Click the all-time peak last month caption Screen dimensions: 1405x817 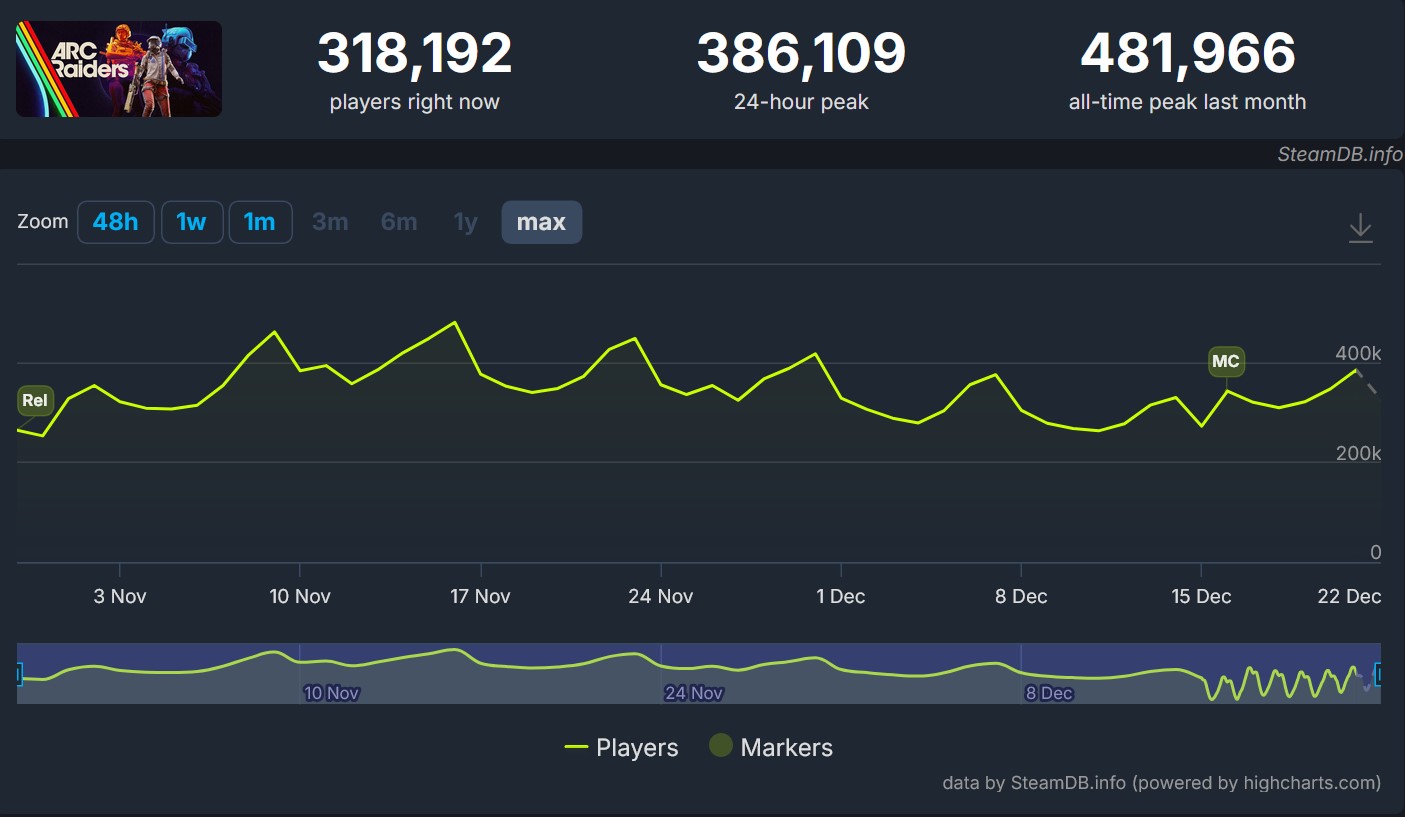pyautogui.click(x=1187, y=102)
